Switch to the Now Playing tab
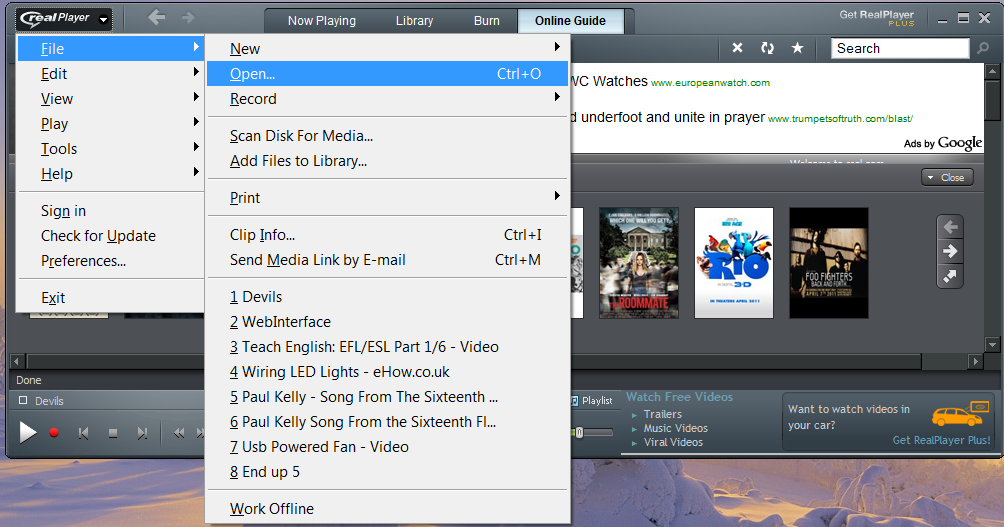 [321, 20]
